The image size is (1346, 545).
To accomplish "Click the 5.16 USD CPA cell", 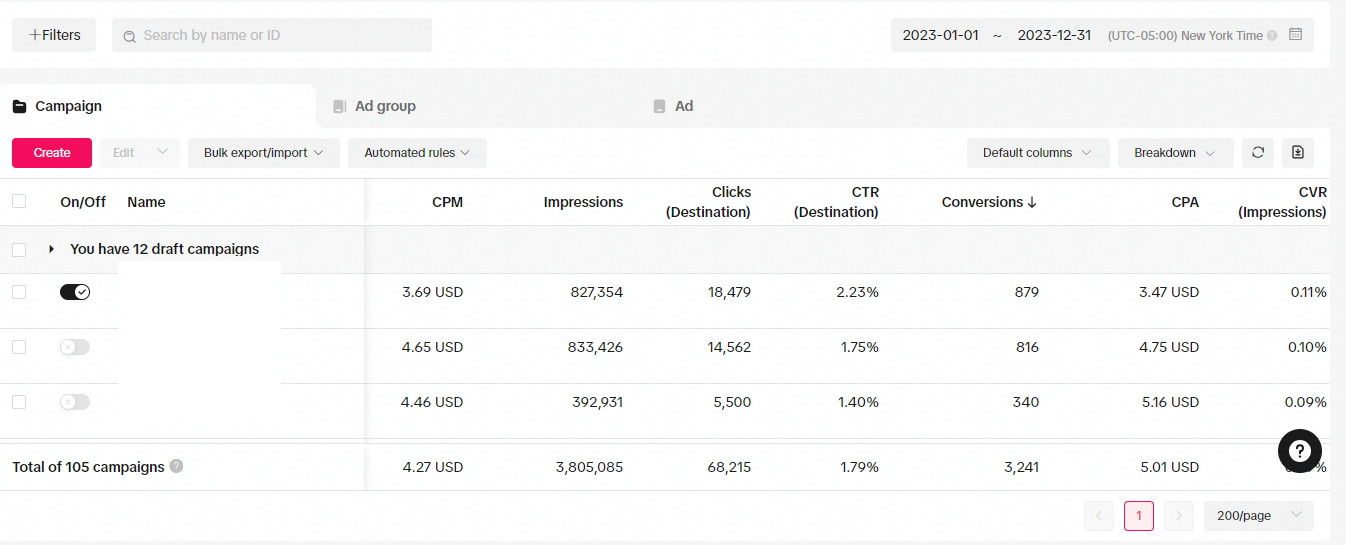I will click(x=1168, y=402).
